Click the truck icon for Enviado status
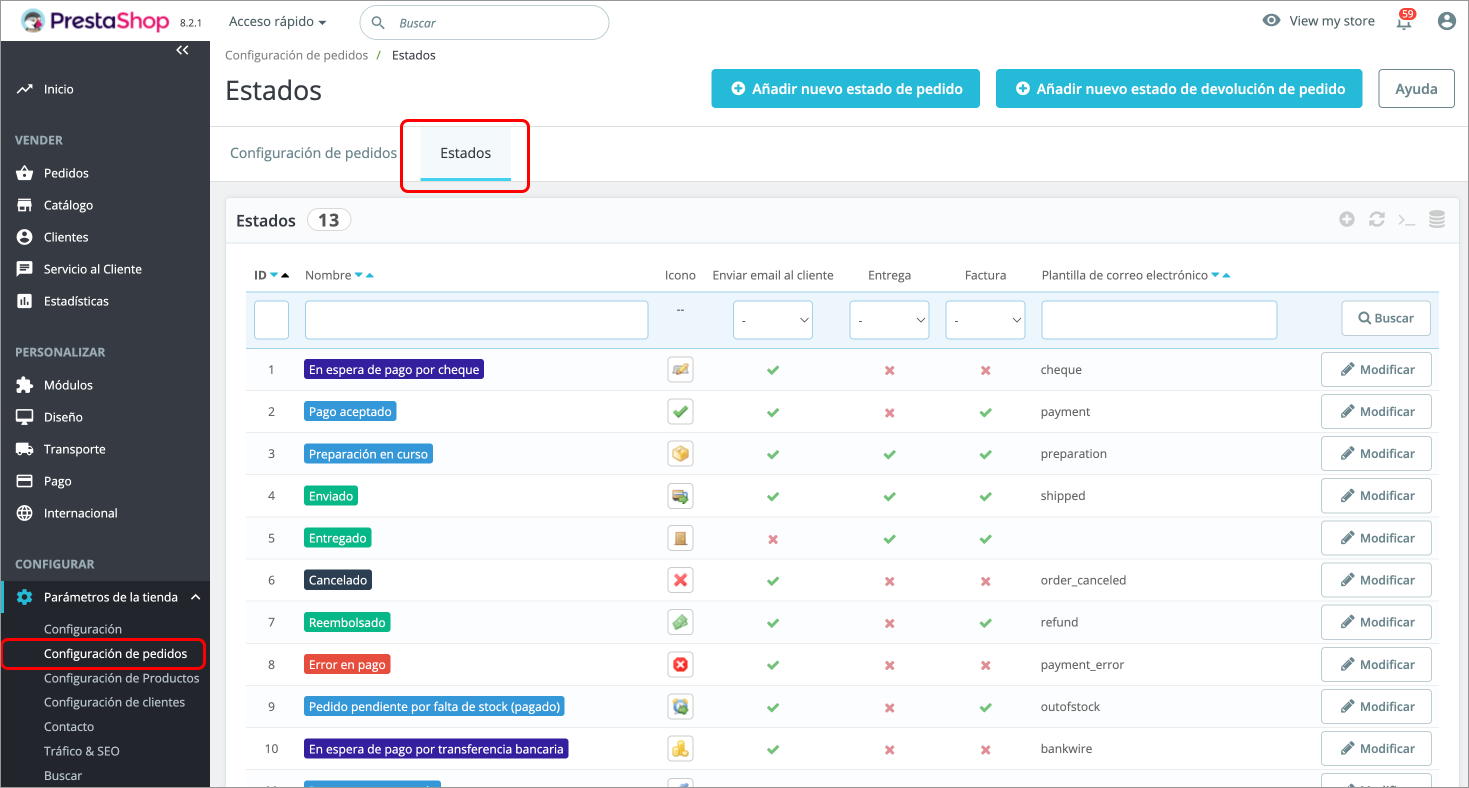 pyautogui.click(x=680, y=495)
